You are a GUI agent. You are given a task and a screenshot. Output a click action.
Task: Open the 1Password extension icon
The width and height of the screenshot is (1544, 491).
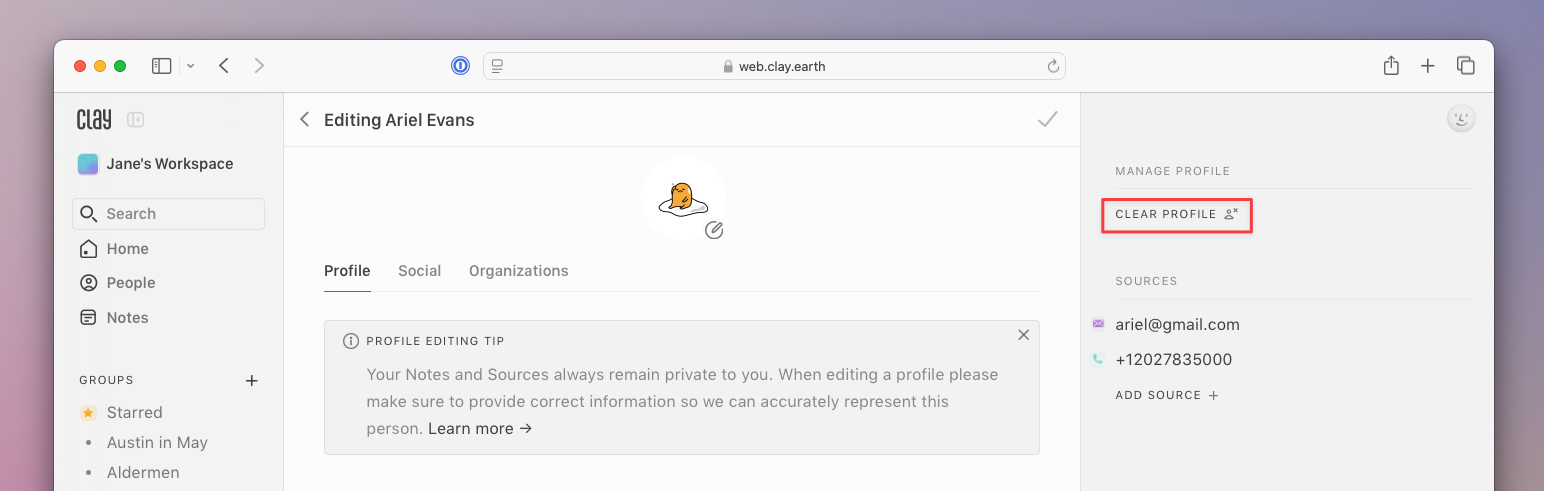[x=460, y=66]
